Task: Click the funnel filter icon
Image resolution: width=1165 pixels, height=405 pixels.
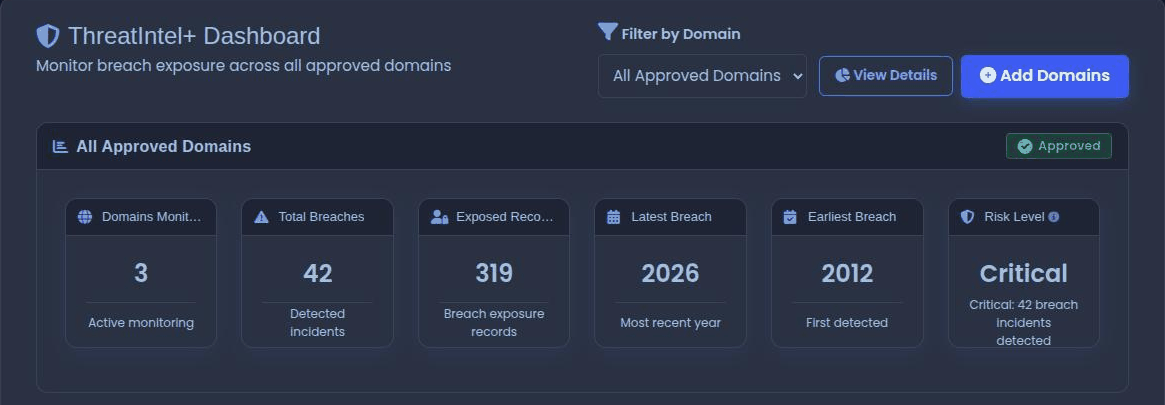Action: (608, 31)
